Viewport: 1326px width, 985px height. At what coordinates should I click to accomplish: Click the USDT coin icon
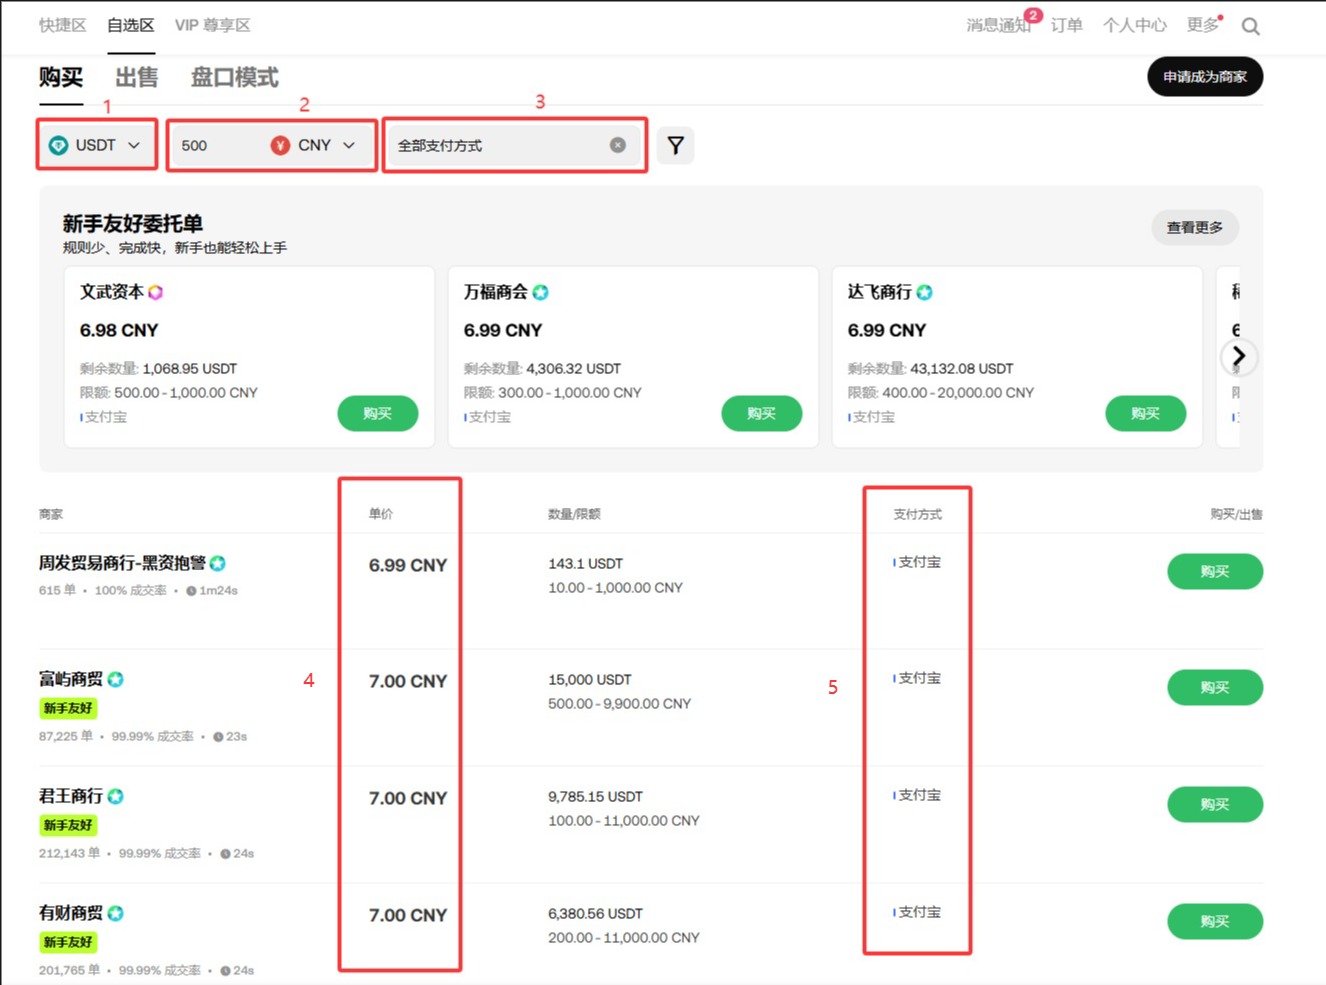point(59,145)
